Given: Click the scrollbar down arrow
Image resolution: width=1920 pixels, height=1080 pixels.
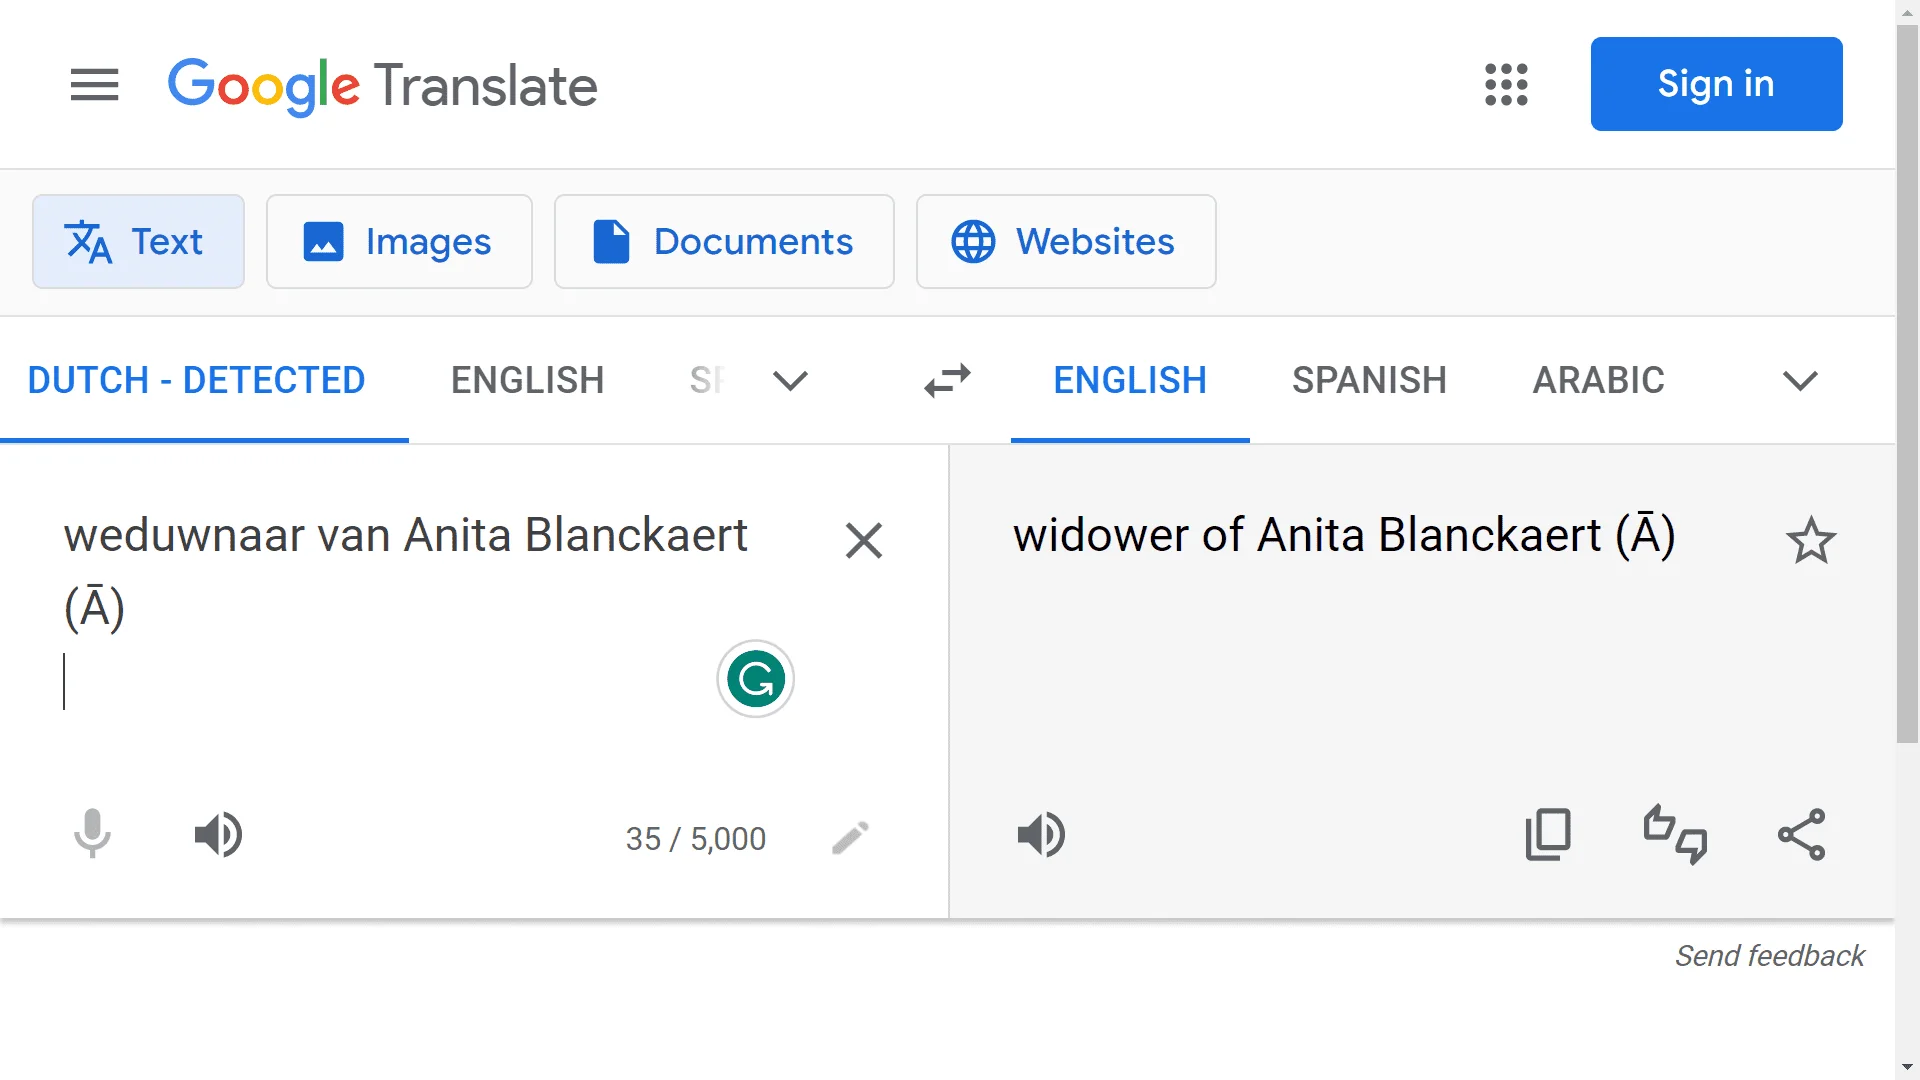Looking at the screenshot, I should click(1908, 1067).
